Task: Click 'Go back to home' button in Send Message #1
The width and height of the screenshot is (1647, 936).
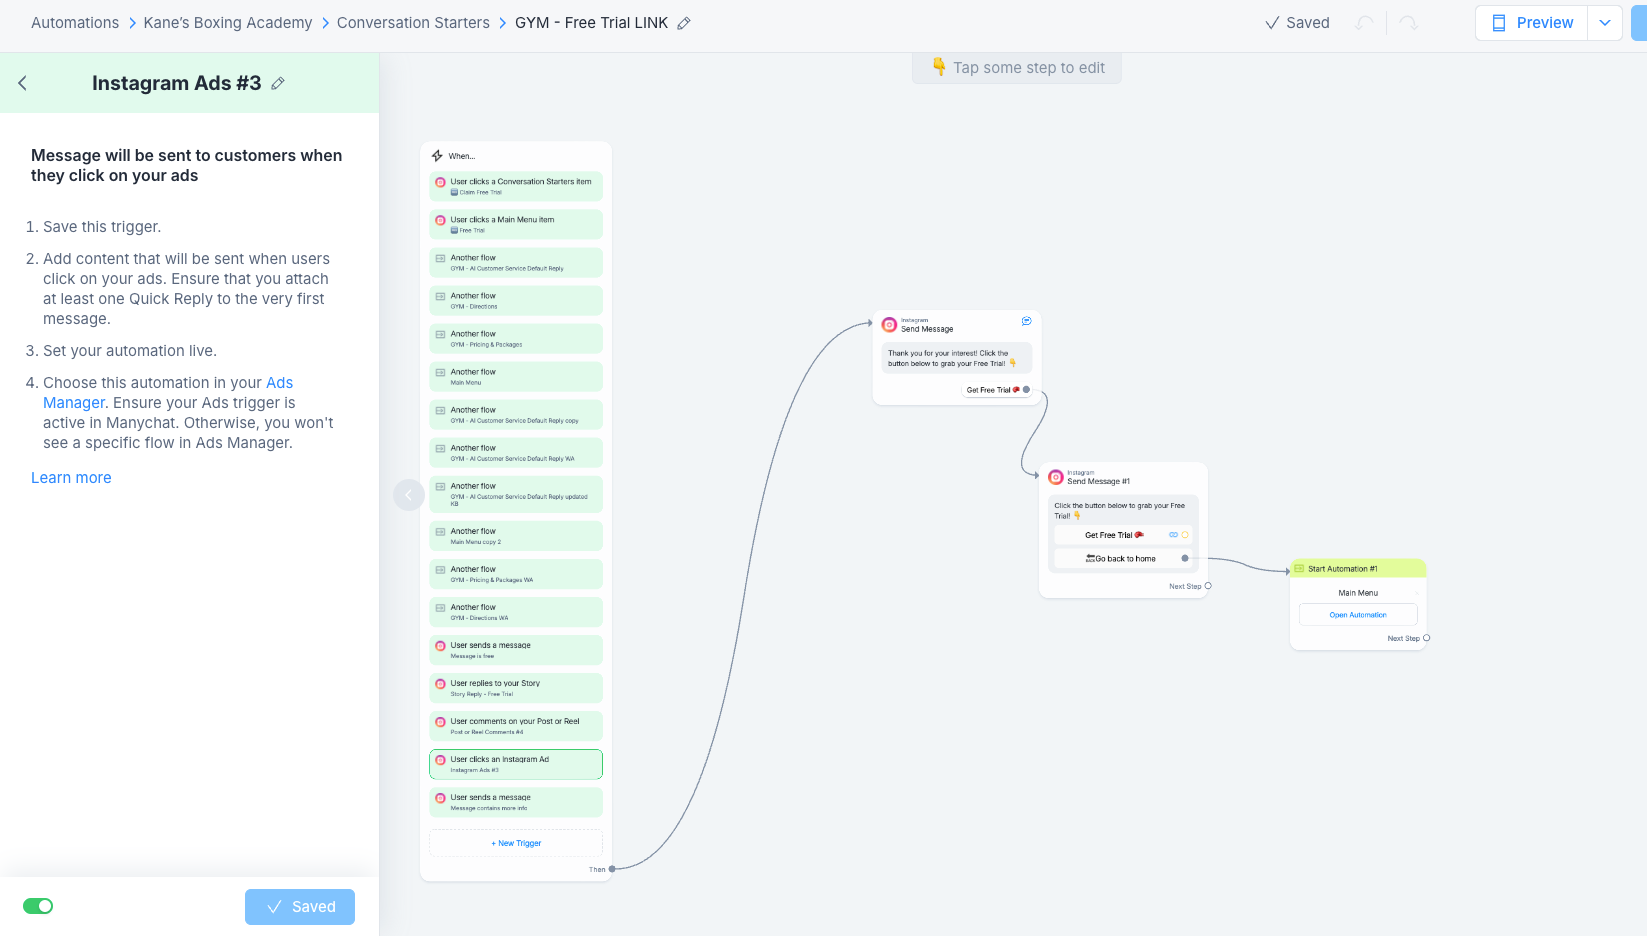Action: point(1123,559)
